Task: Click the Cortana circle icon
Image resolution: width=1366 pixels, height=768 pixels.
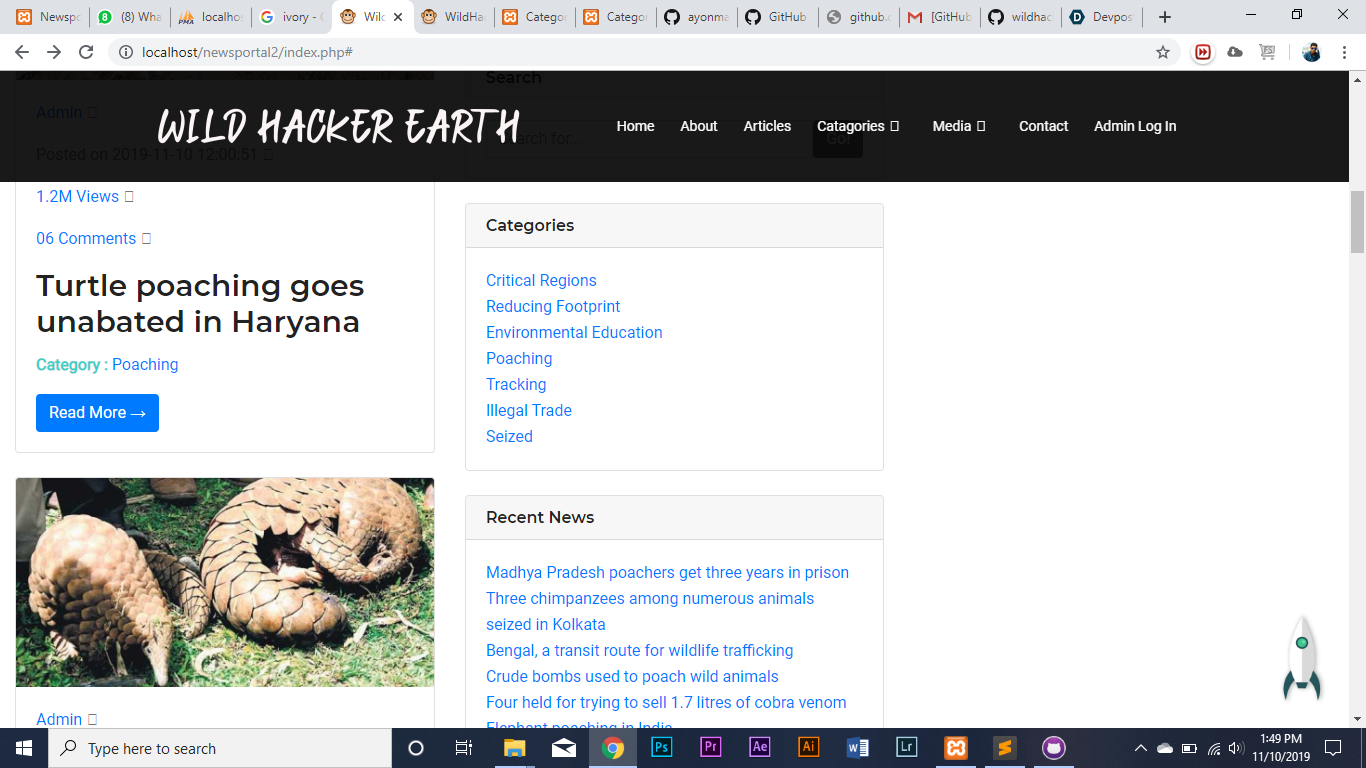Action: coord(416,748)
